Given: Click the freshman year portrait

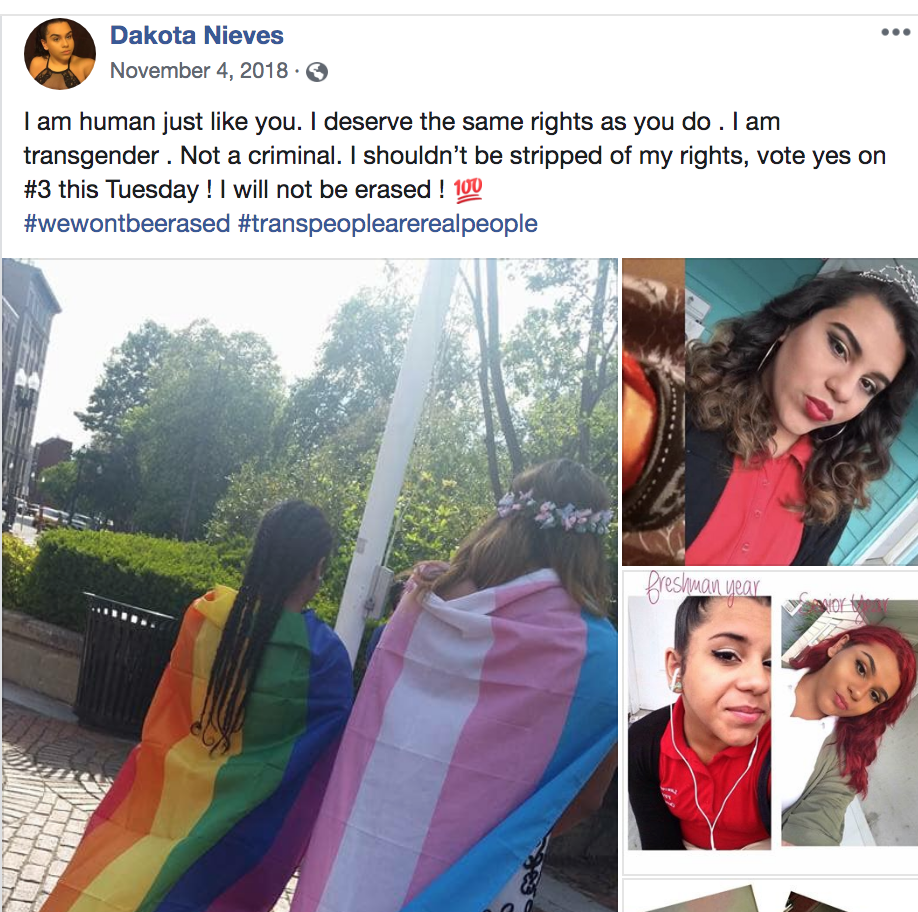Looking at the screenshot, I should (x=700, y=723).
